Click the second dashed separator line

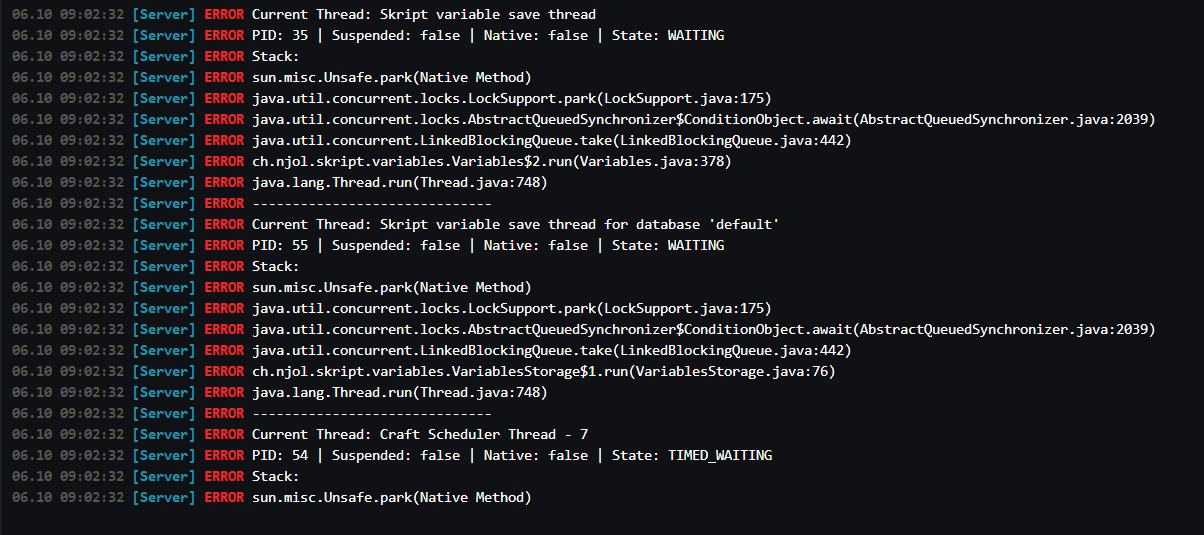click(252, 413)
